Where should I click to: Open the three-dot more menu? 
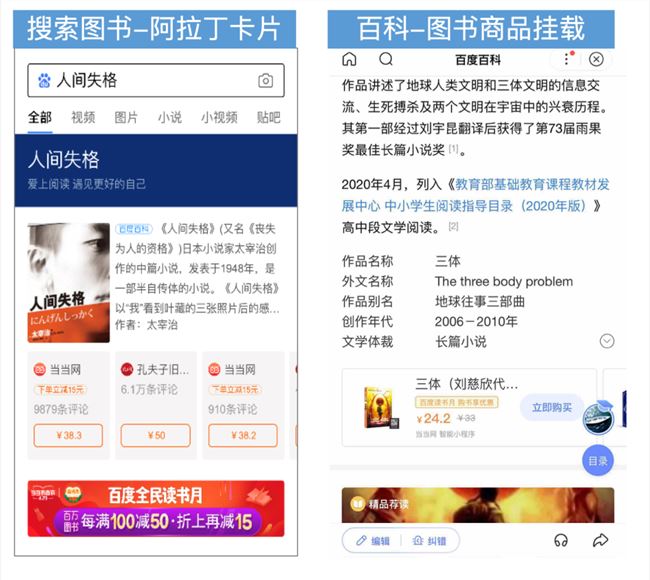click(x=567, y=59)
